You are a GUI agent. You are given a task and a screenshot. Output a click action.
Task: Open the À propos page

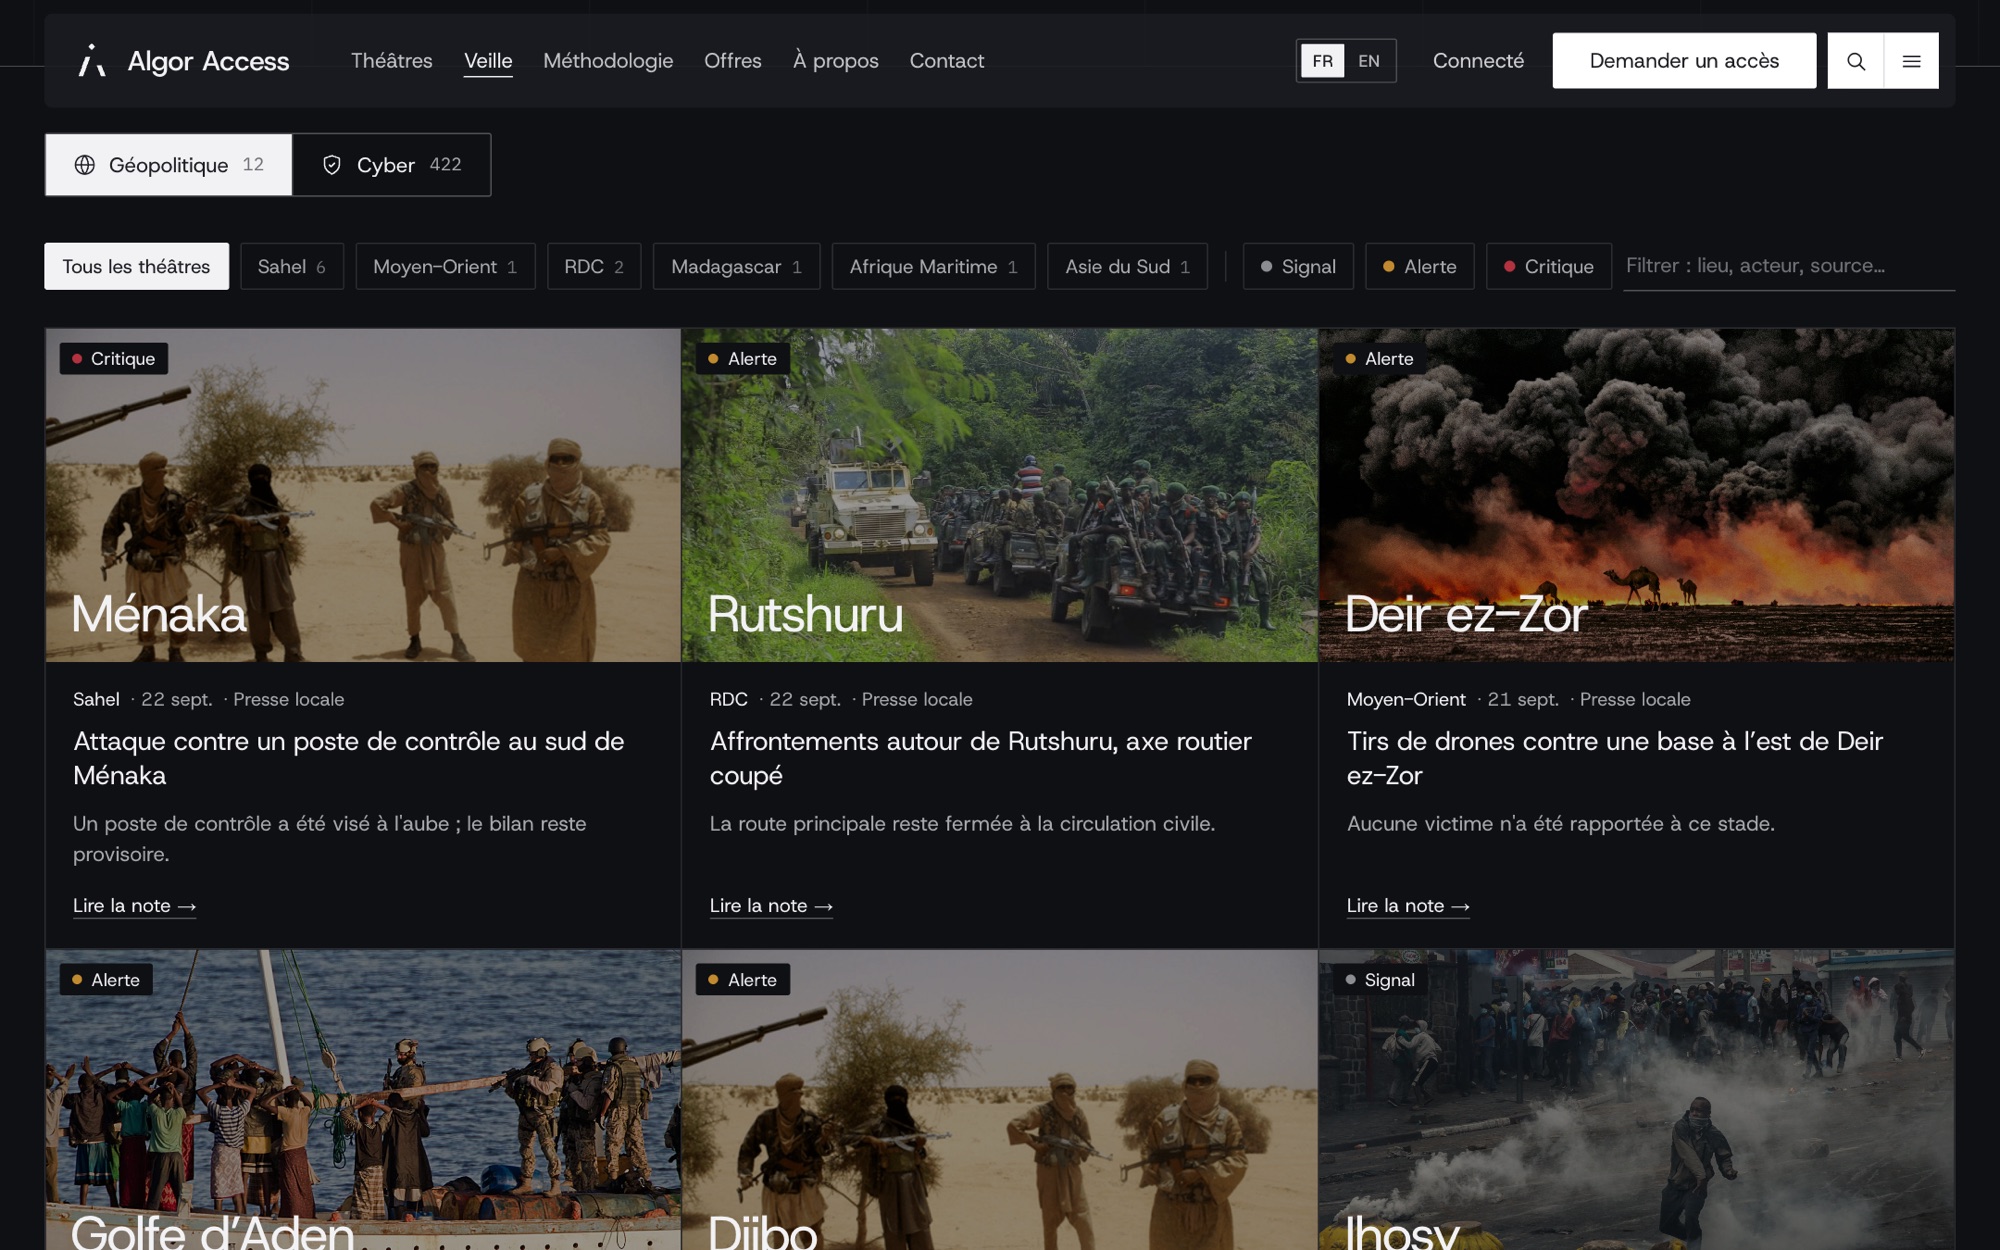(836, 61)
